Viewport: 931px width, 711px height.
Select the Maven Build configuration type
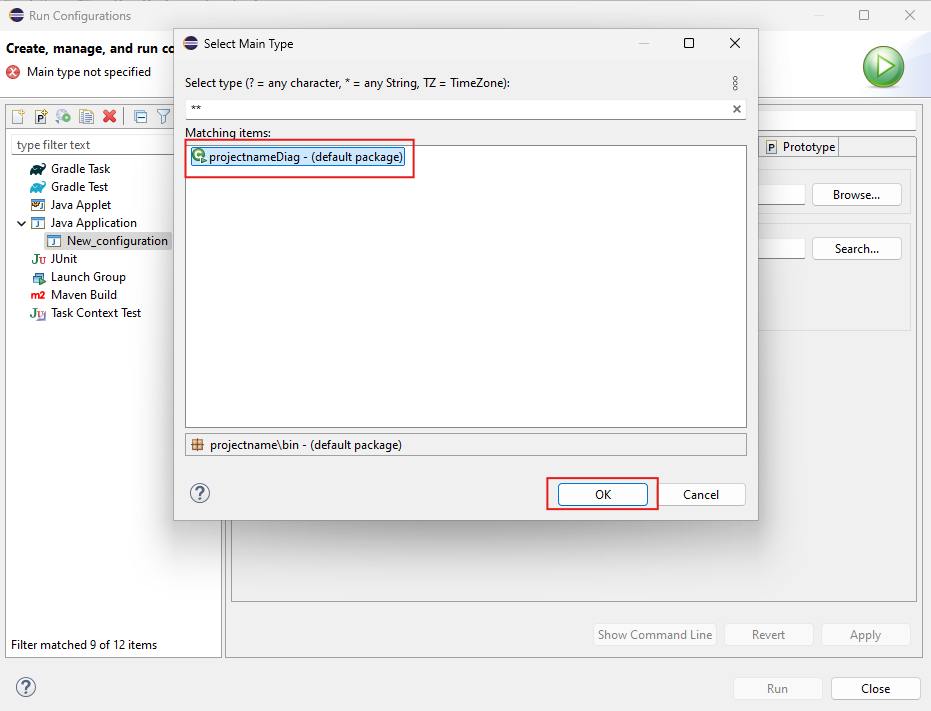click(83, 295)
